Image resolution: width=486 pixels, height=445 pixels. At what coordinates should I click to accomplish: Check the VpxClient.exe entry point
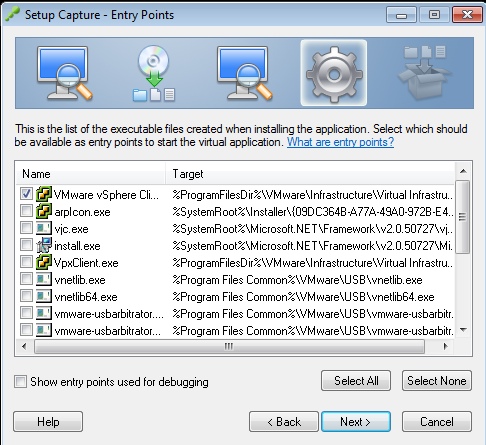[x=26, y=262]
